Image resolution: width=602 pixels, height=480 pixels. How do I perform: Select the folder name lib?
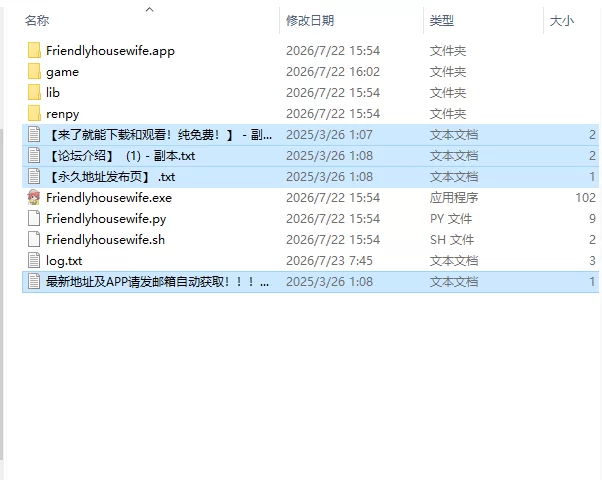(x=53, y=93)
